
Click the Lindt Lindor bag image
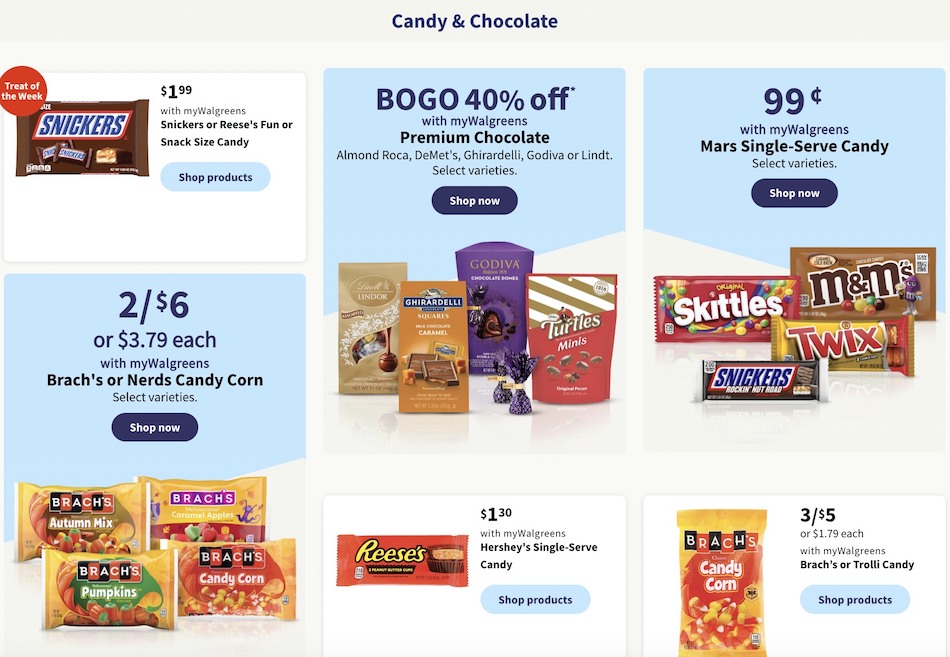click(x=371, y=328)
